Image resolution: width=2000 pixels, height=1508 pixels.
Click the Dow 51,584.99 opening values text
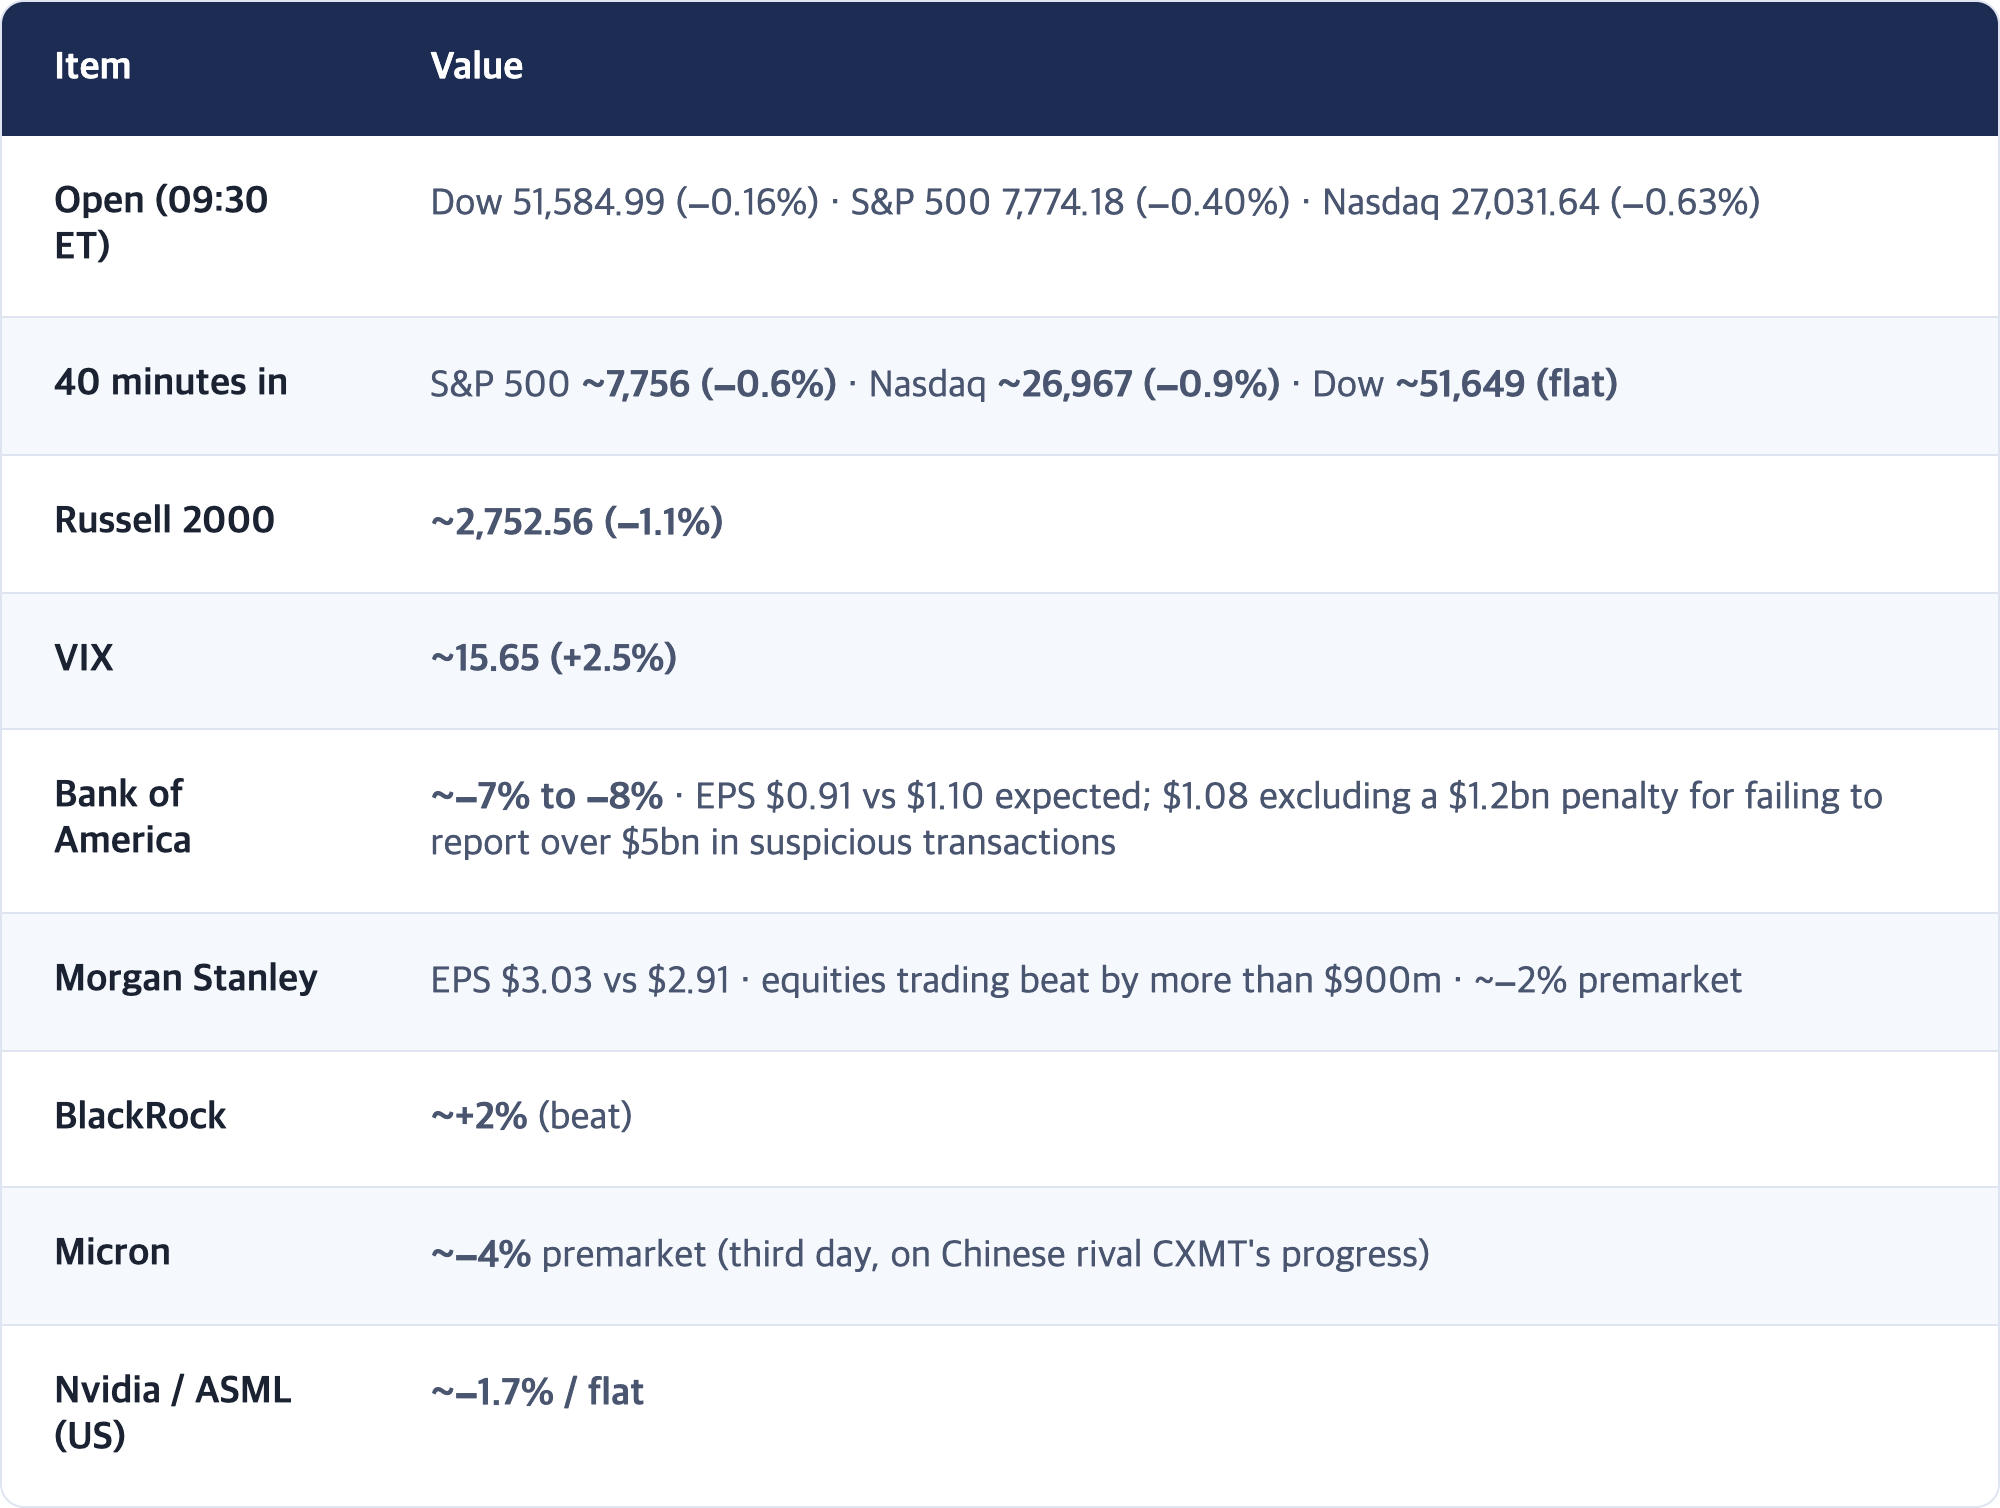coord(1095,202)
